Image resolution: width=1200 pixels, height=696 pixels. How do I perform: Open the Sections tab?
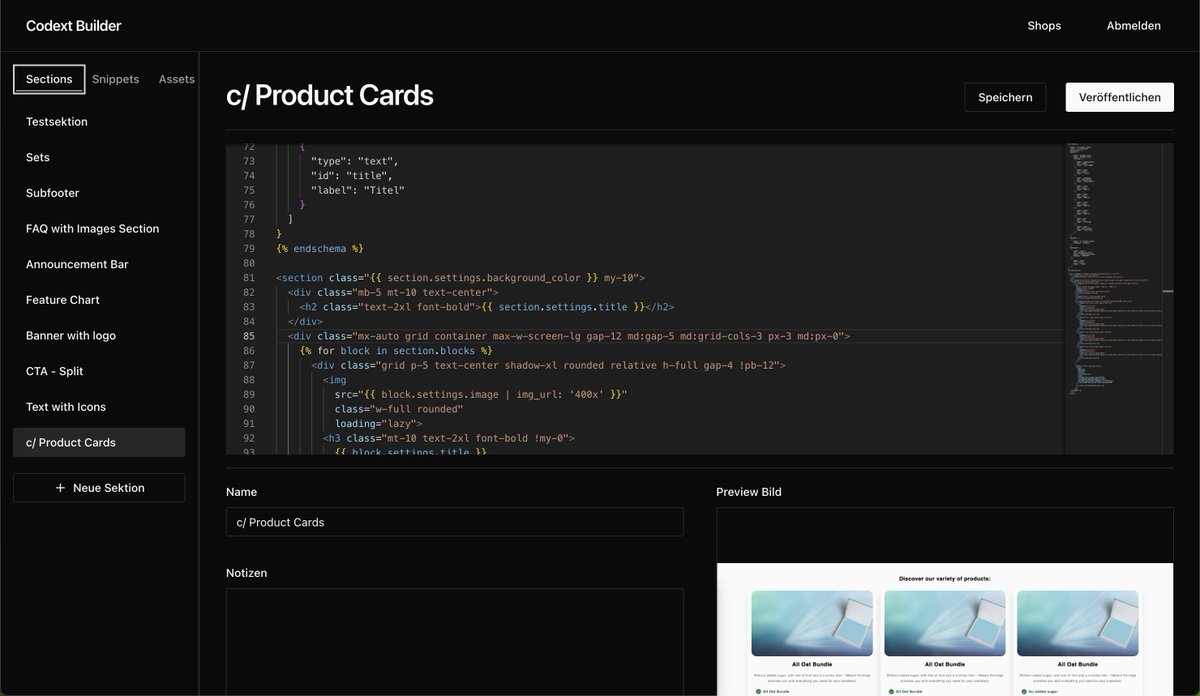pos(49,79)
